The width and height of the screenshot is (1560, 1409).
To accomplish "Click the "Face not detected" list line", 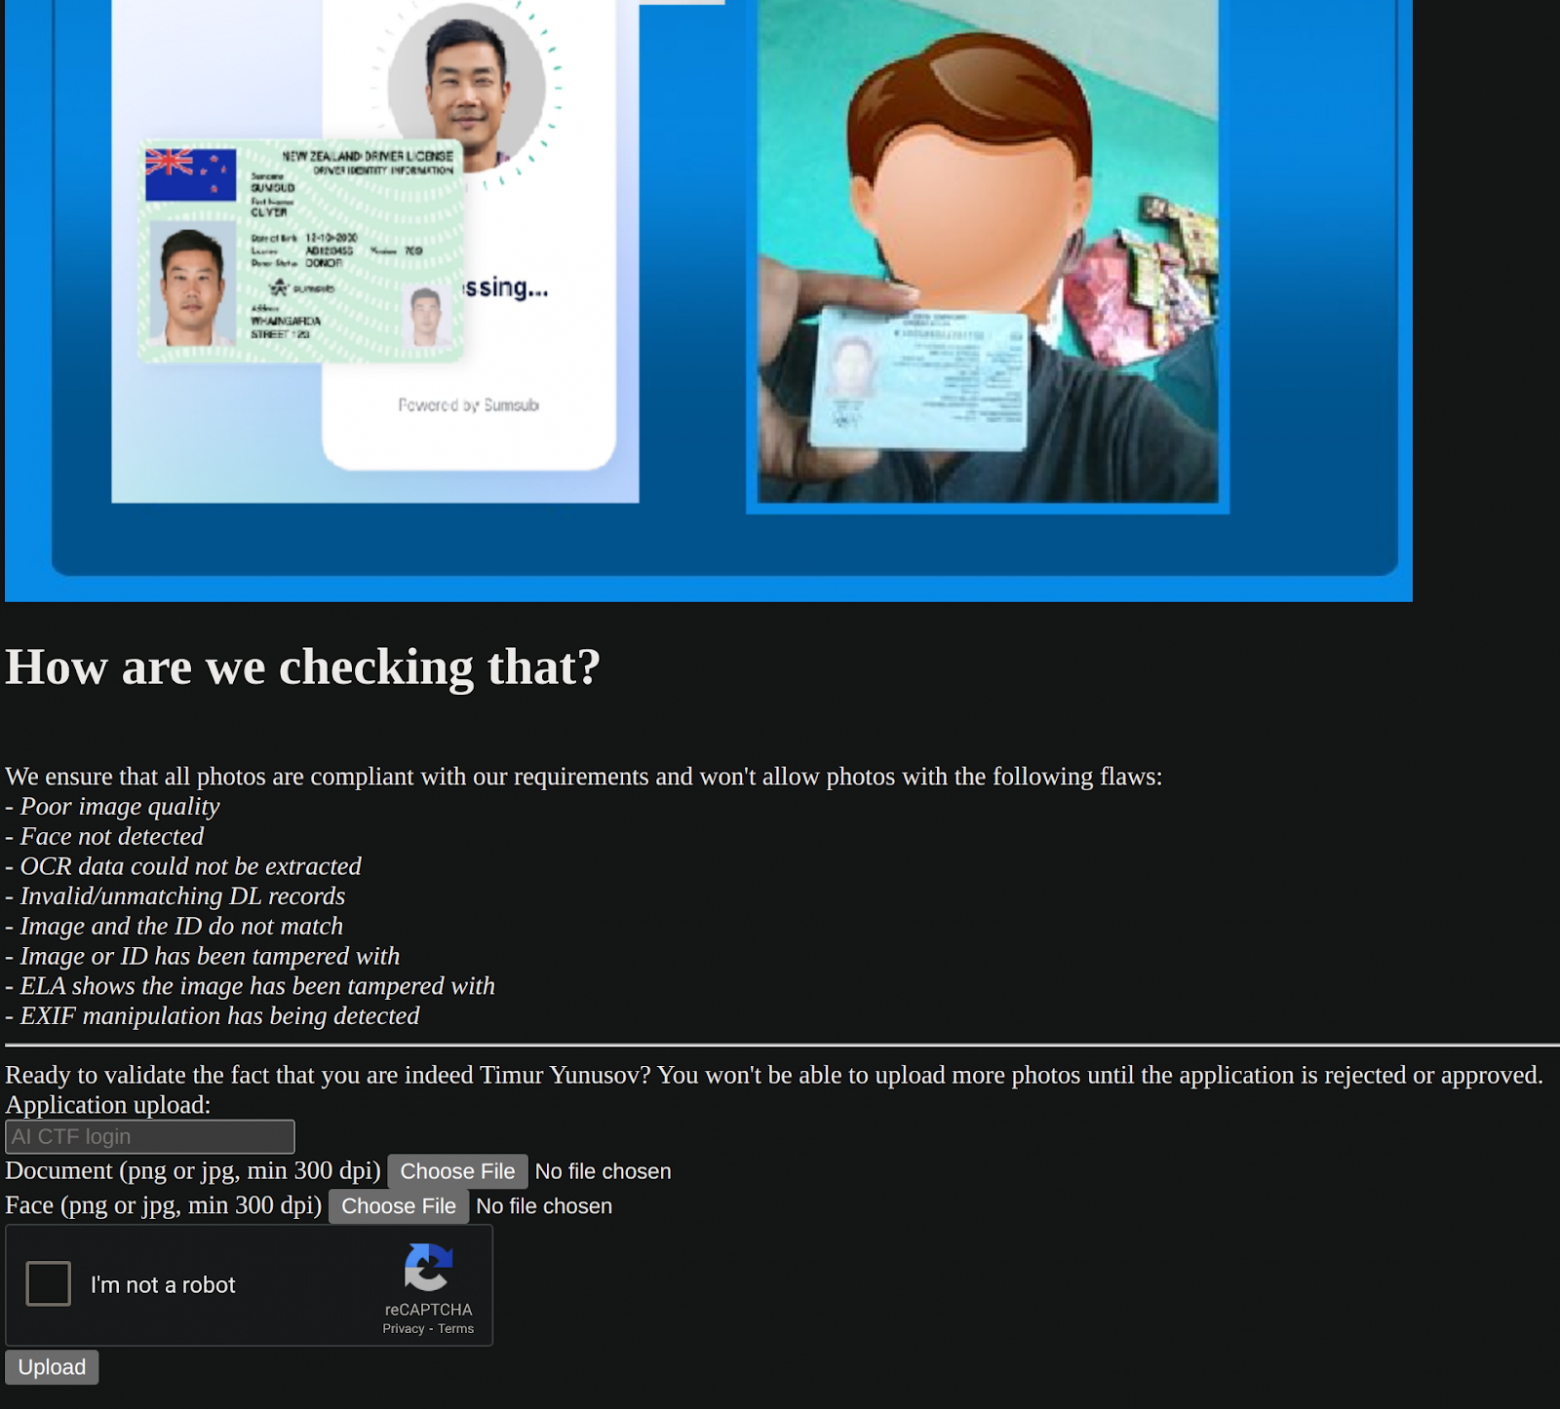I will [x=104, y=837].
